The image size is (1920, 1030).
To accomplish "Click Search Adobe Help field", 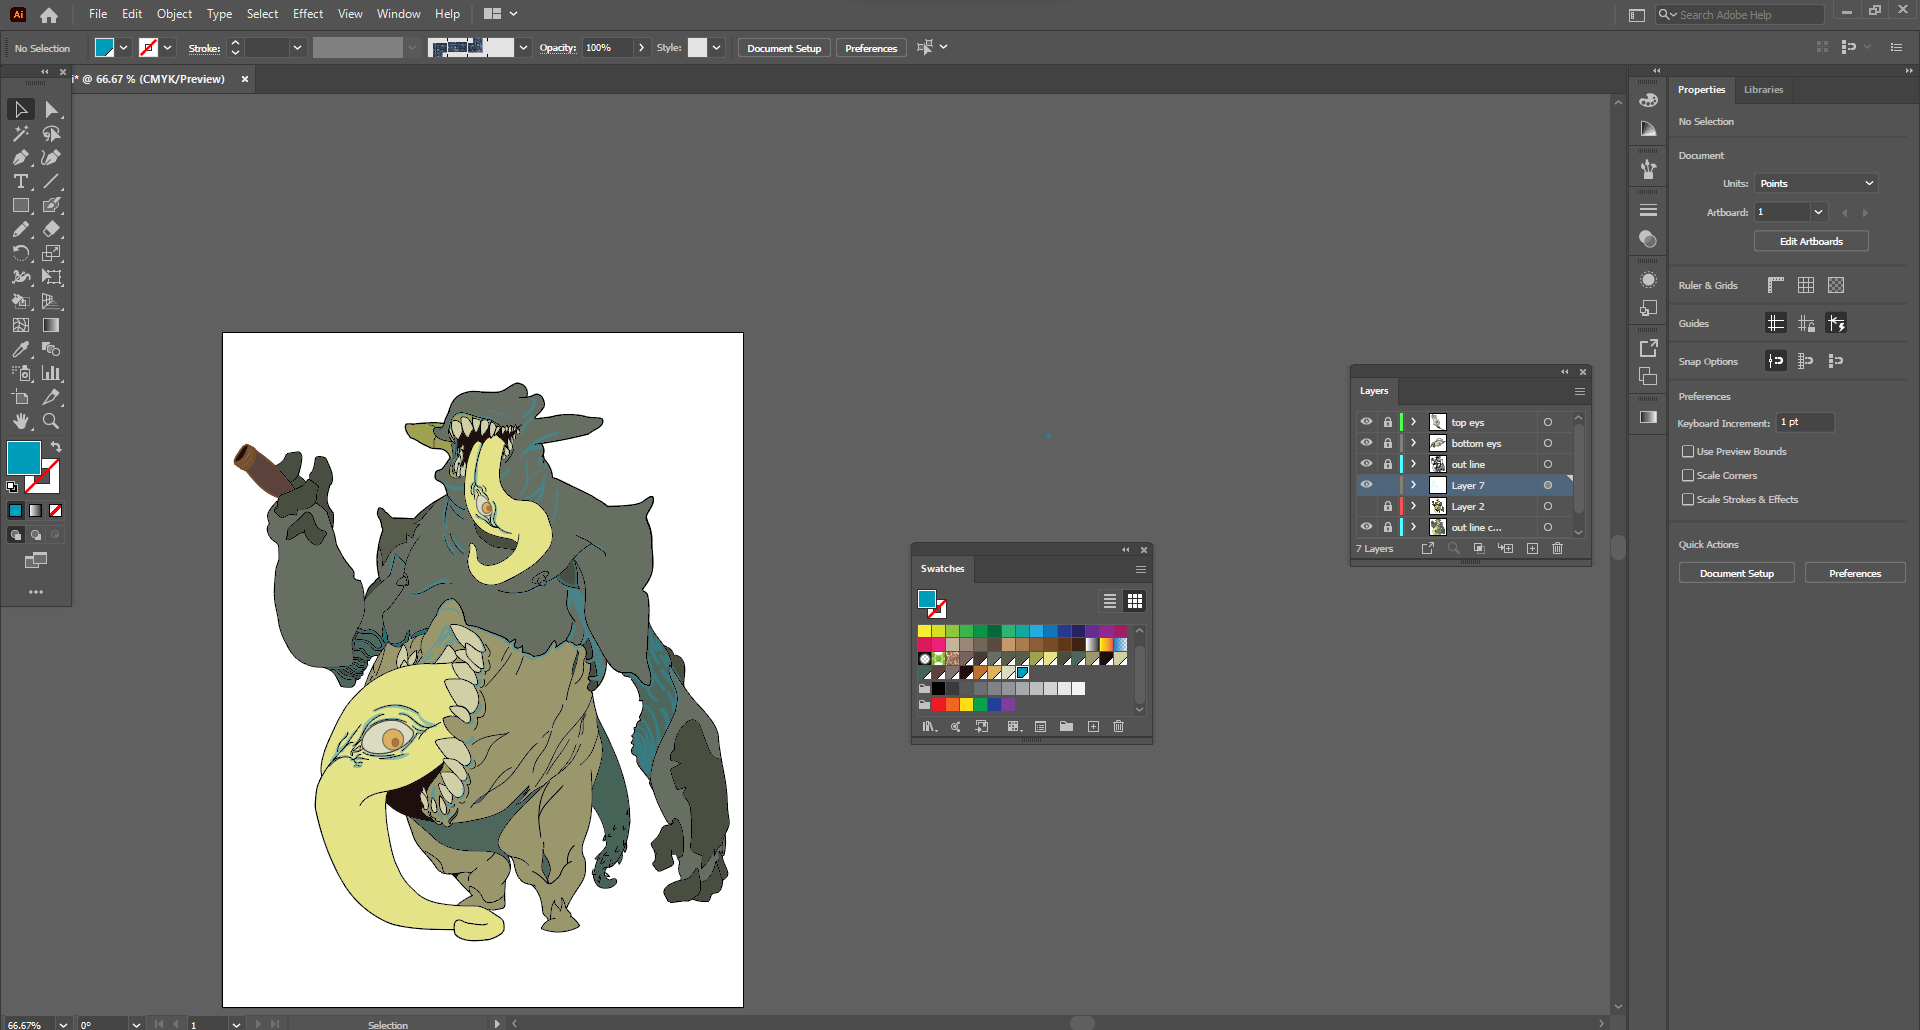I will click(1740, 14).
